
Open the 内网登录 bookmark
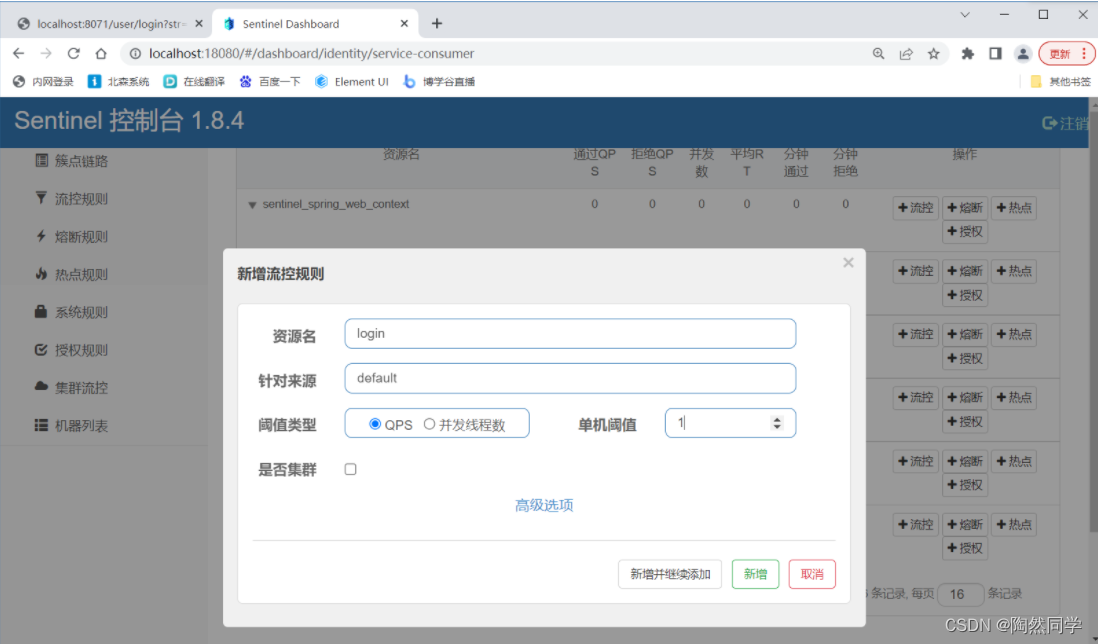pyautogui.click(x=43, y=82)
